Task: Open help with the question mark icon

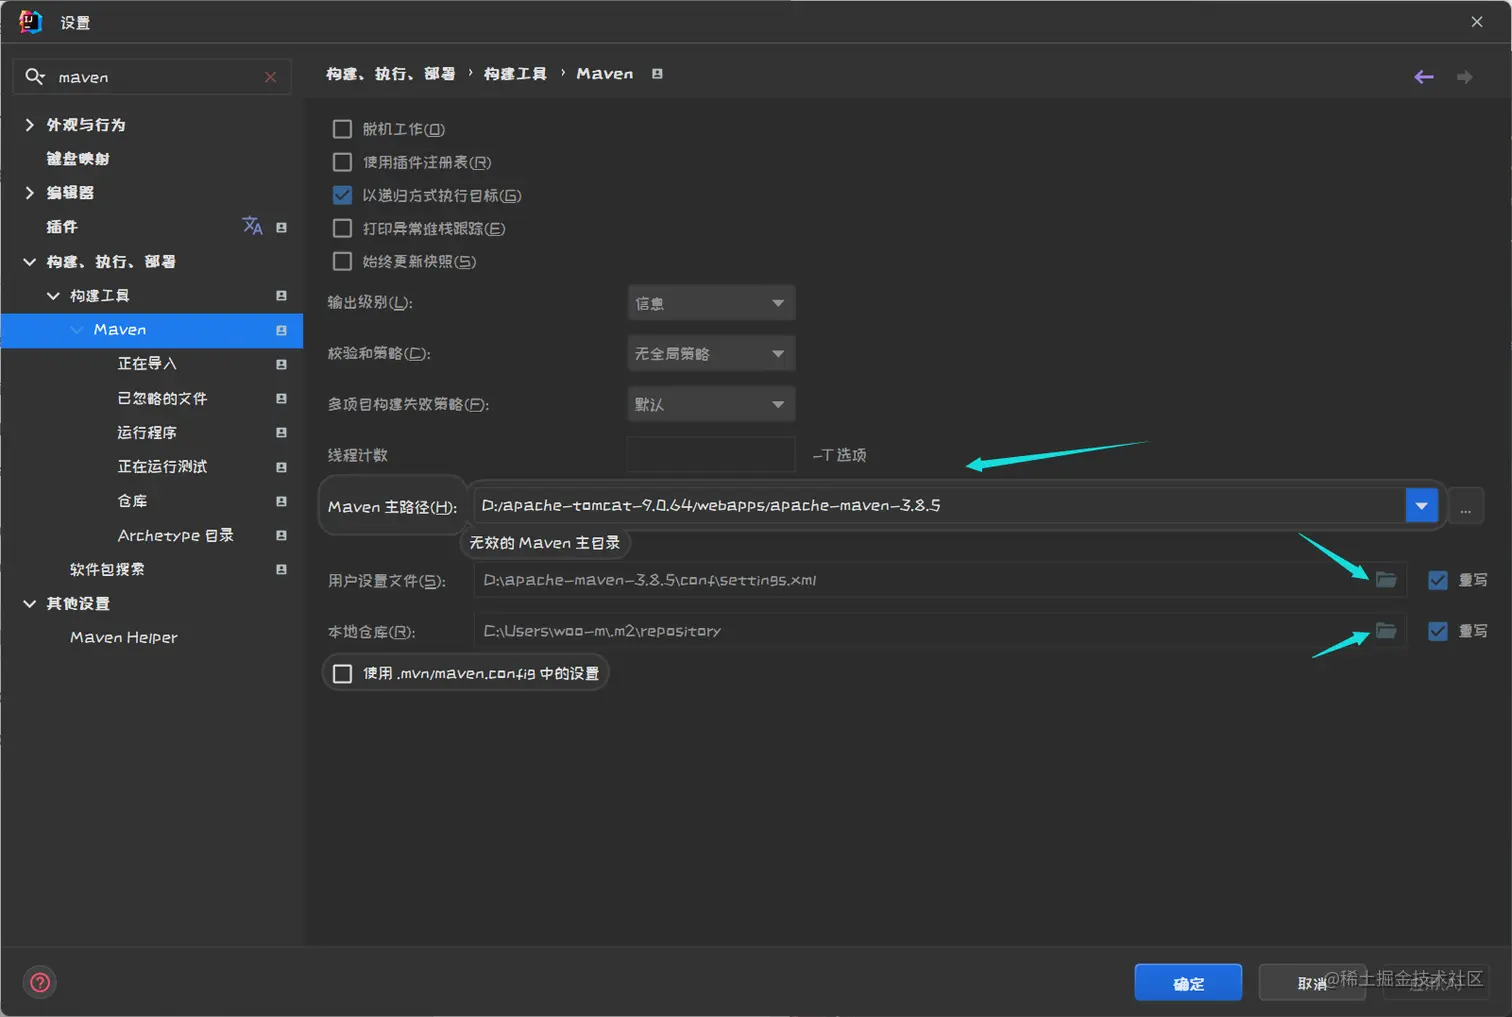Action: click(x=40, y=982)
